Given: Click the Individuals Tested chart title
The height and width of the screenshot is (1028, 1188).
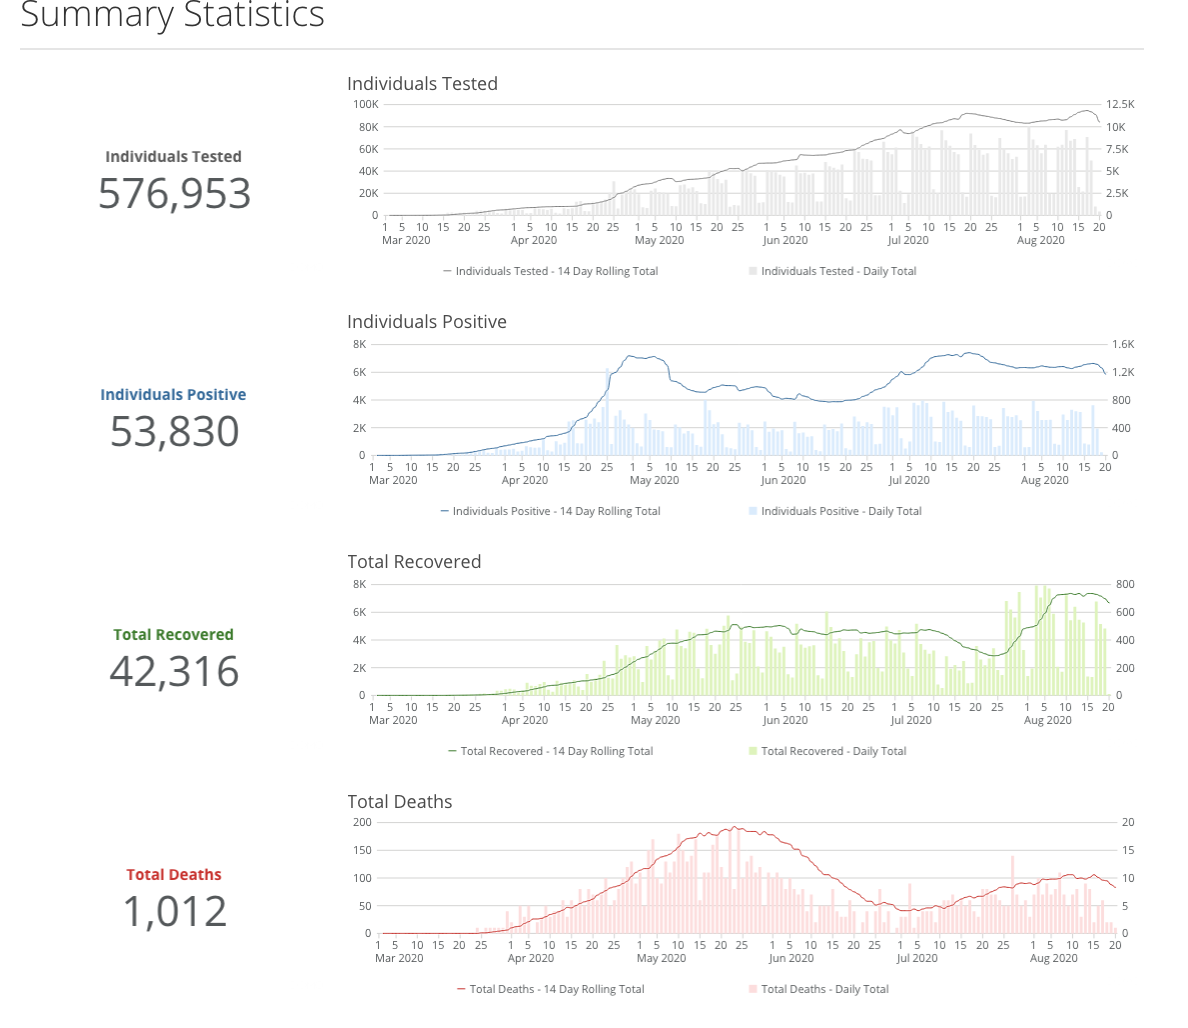Looking at the screenshot, I should point(422,84).
